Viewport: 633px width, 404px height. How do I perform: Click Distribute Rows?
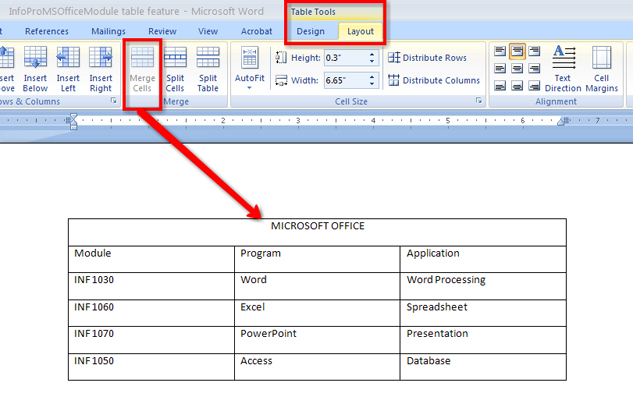click(427, 58)
